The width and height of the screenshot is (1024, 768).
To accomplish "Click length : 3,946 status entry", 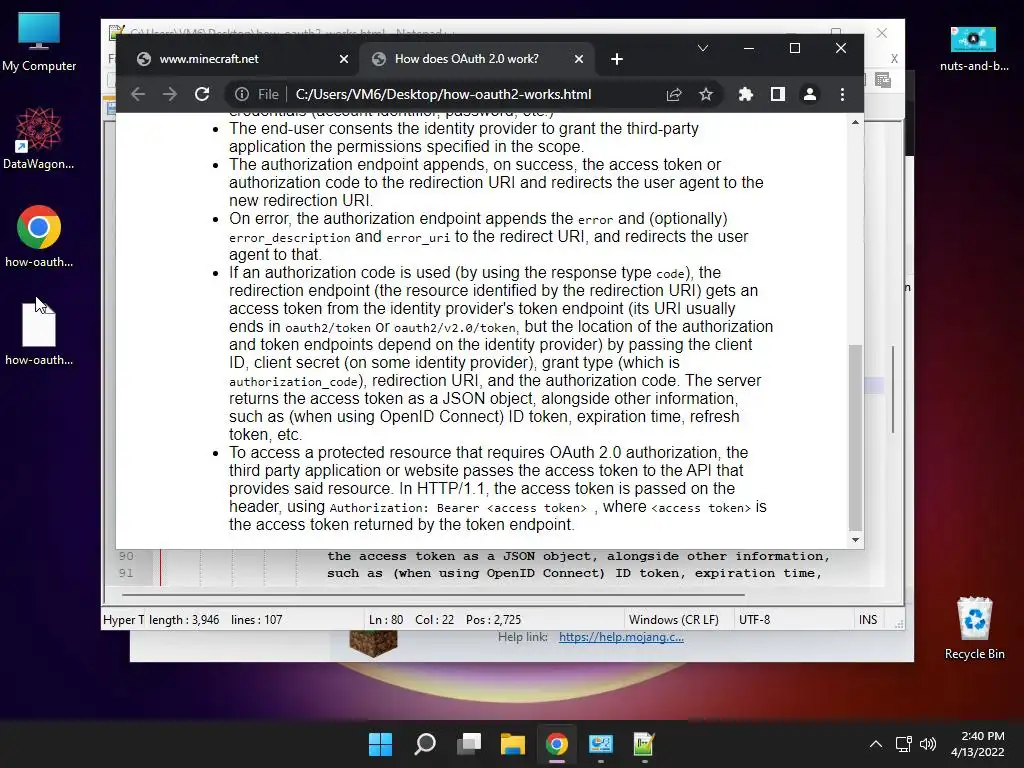I will (184, 620).
